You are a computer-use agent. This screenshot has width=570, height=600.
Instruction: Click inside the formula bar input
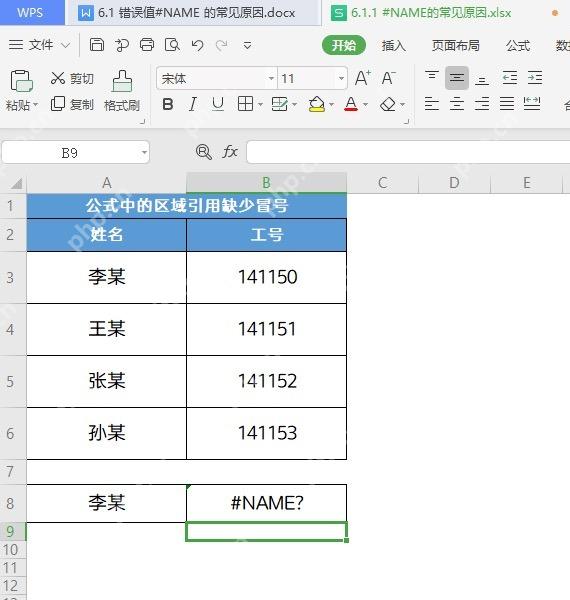408,152
